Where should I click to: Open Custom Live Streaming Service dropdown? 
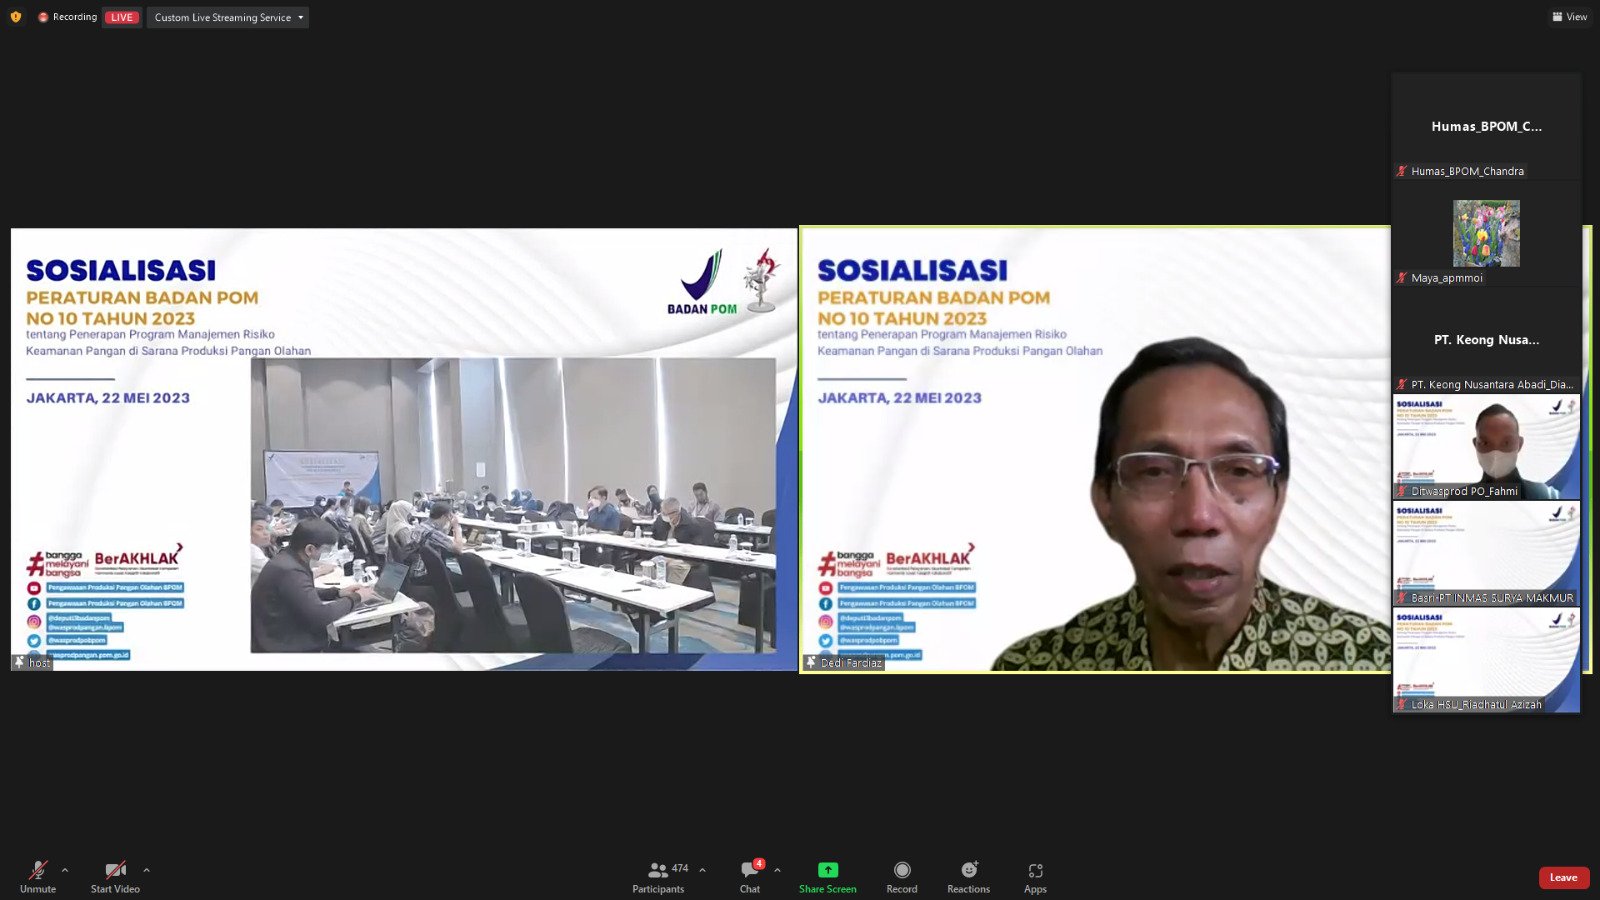coord(228,17)
